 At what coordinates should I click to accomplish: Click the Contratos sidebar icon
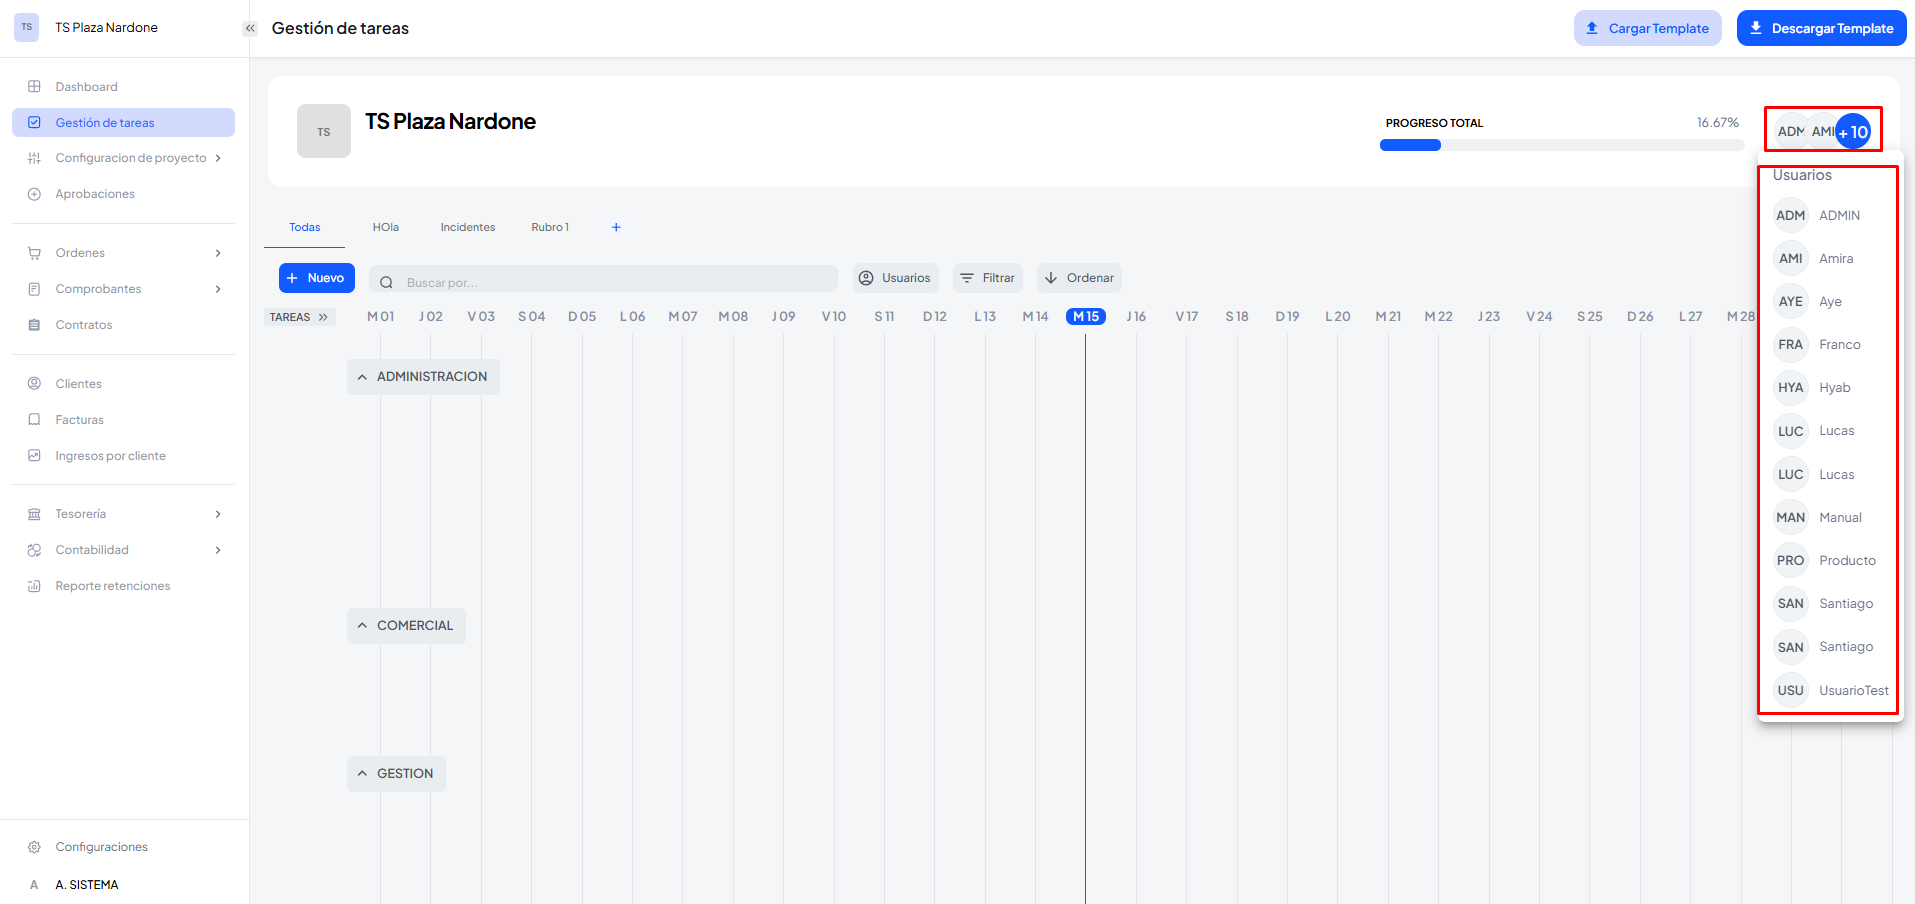[x=34, y=325]
